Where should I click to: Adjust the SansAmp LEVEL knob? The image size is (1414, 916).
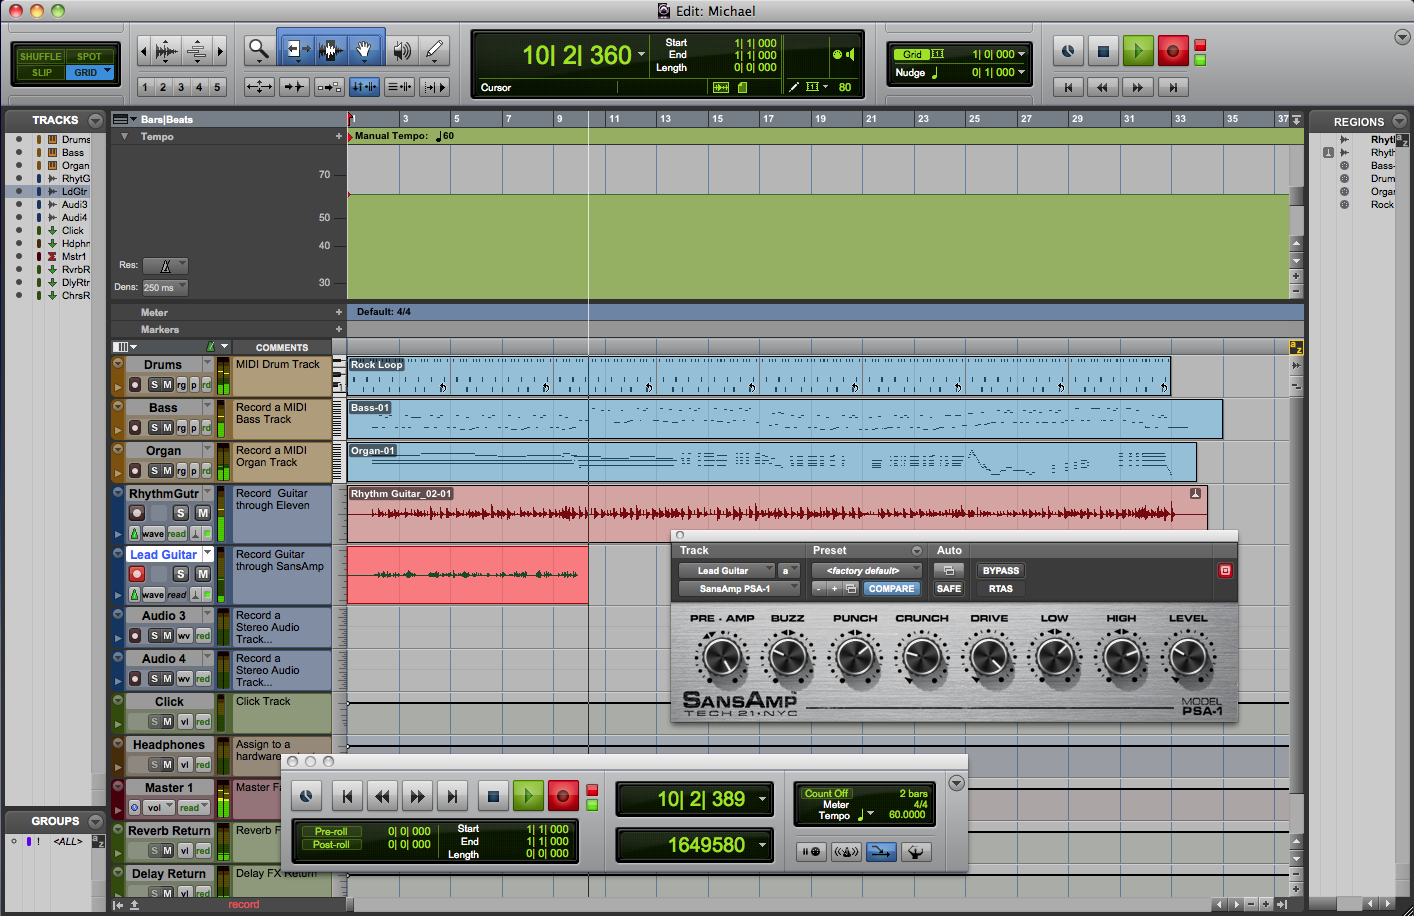point(1188,657)
